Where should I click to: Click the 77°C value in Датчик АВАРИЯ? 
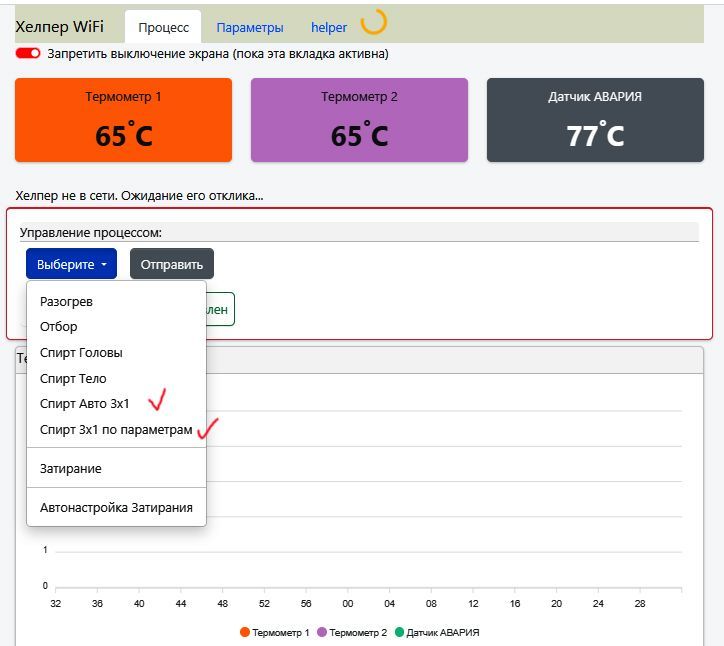coord(595,135)
